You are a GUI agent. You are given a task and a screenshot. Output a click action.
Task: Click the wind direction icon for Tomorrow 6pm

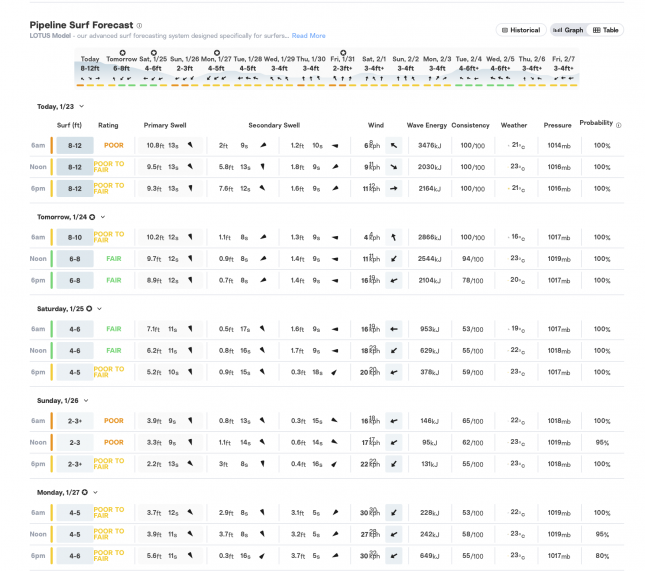point(394,280)
